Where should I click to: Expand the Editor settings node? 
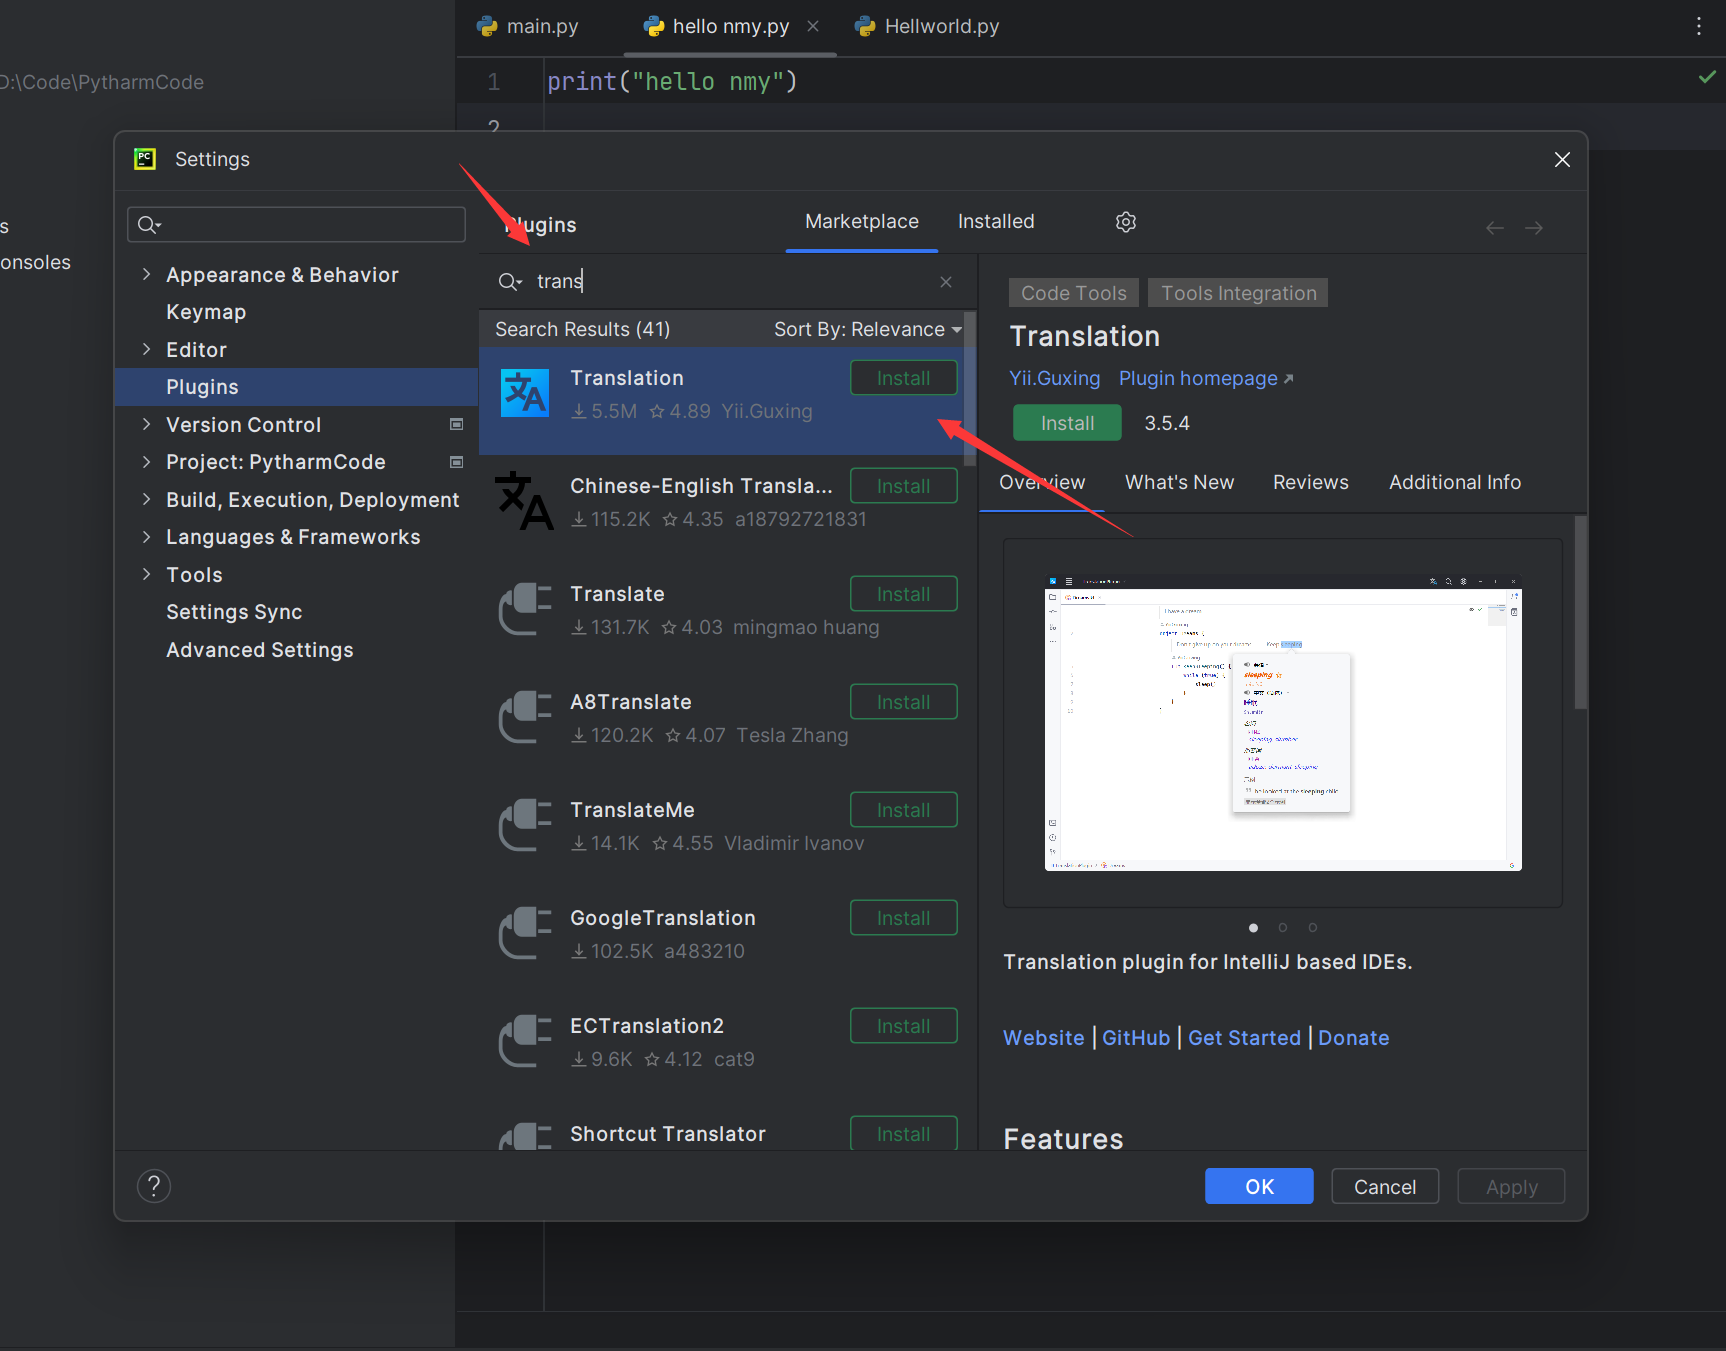[147, 349]
